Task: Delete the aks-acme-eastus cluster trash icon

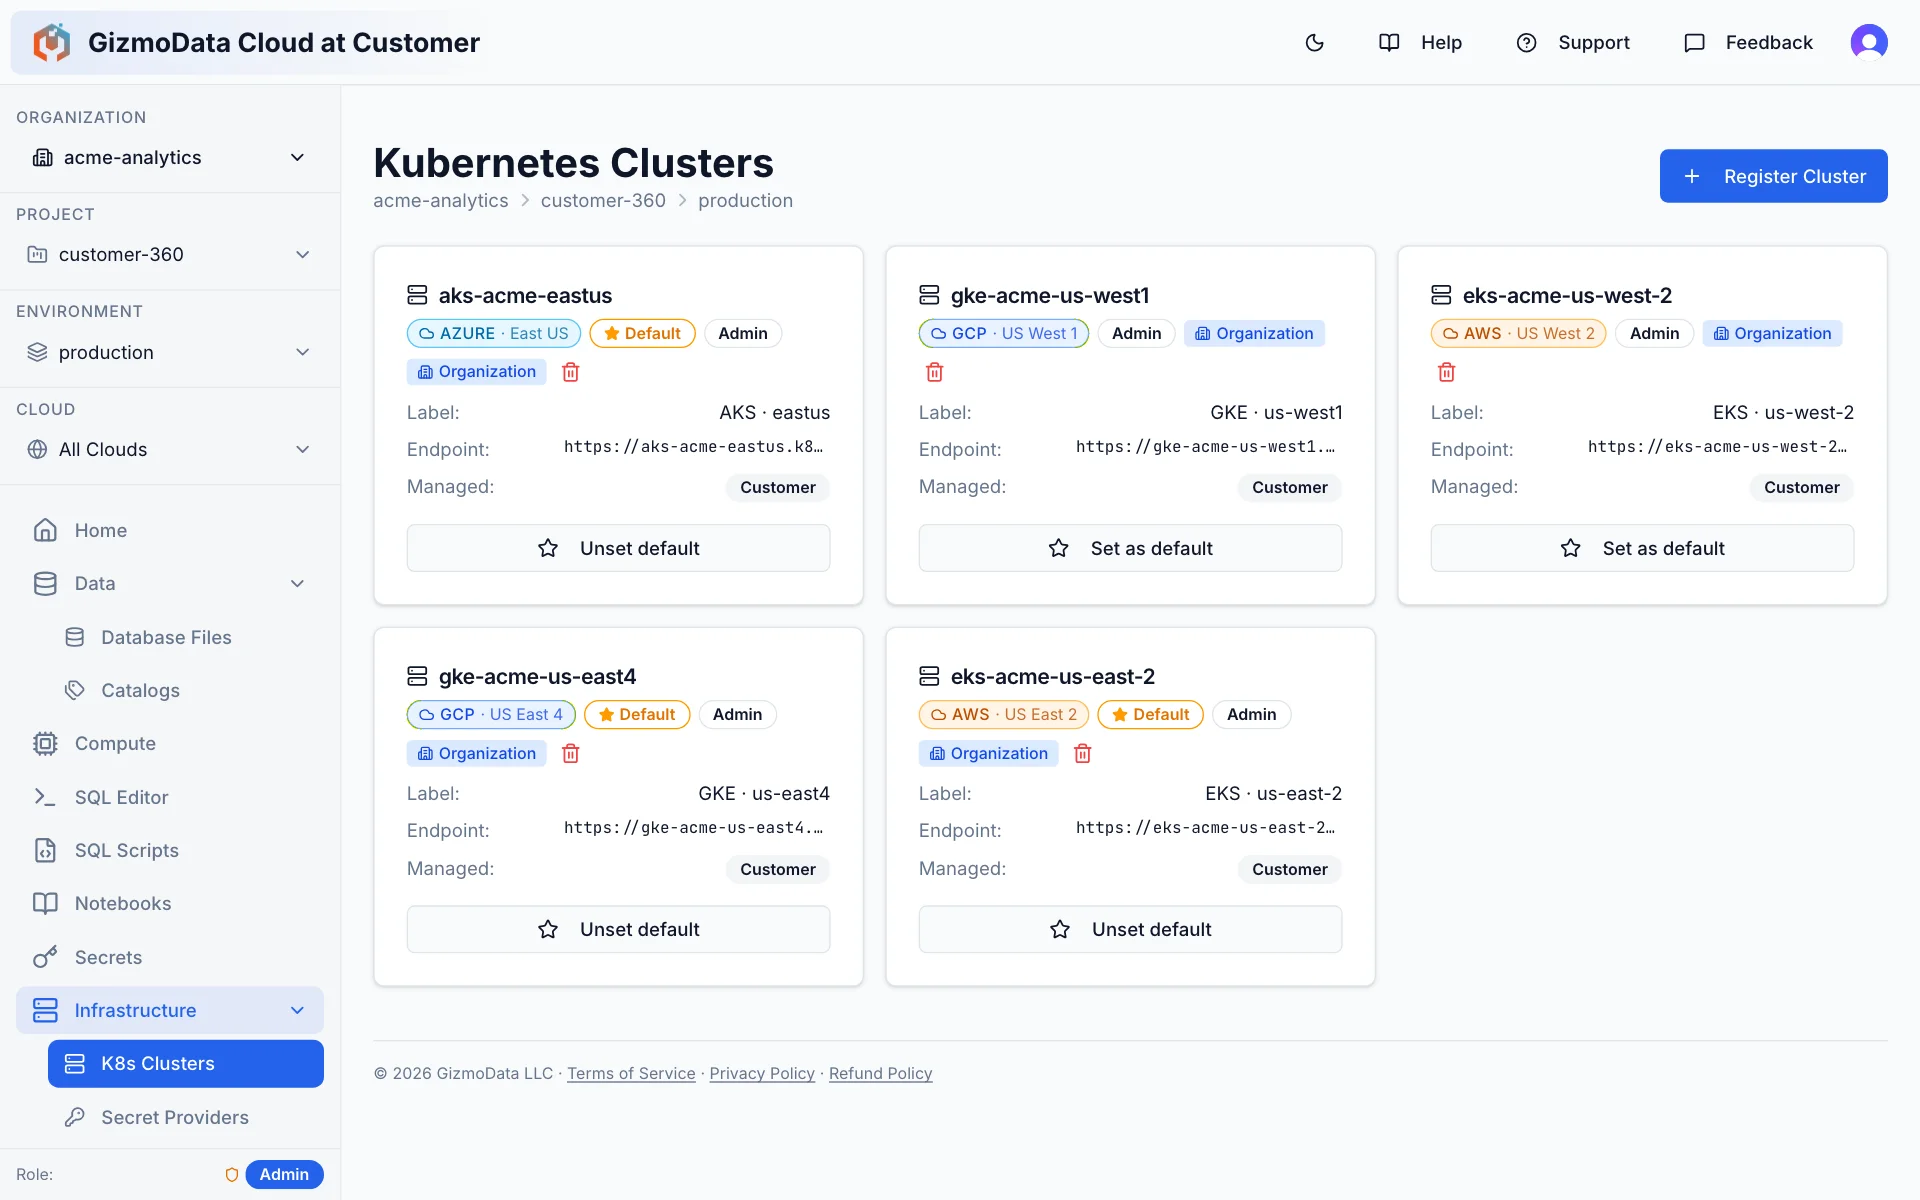Action: [x=571, y=372]
